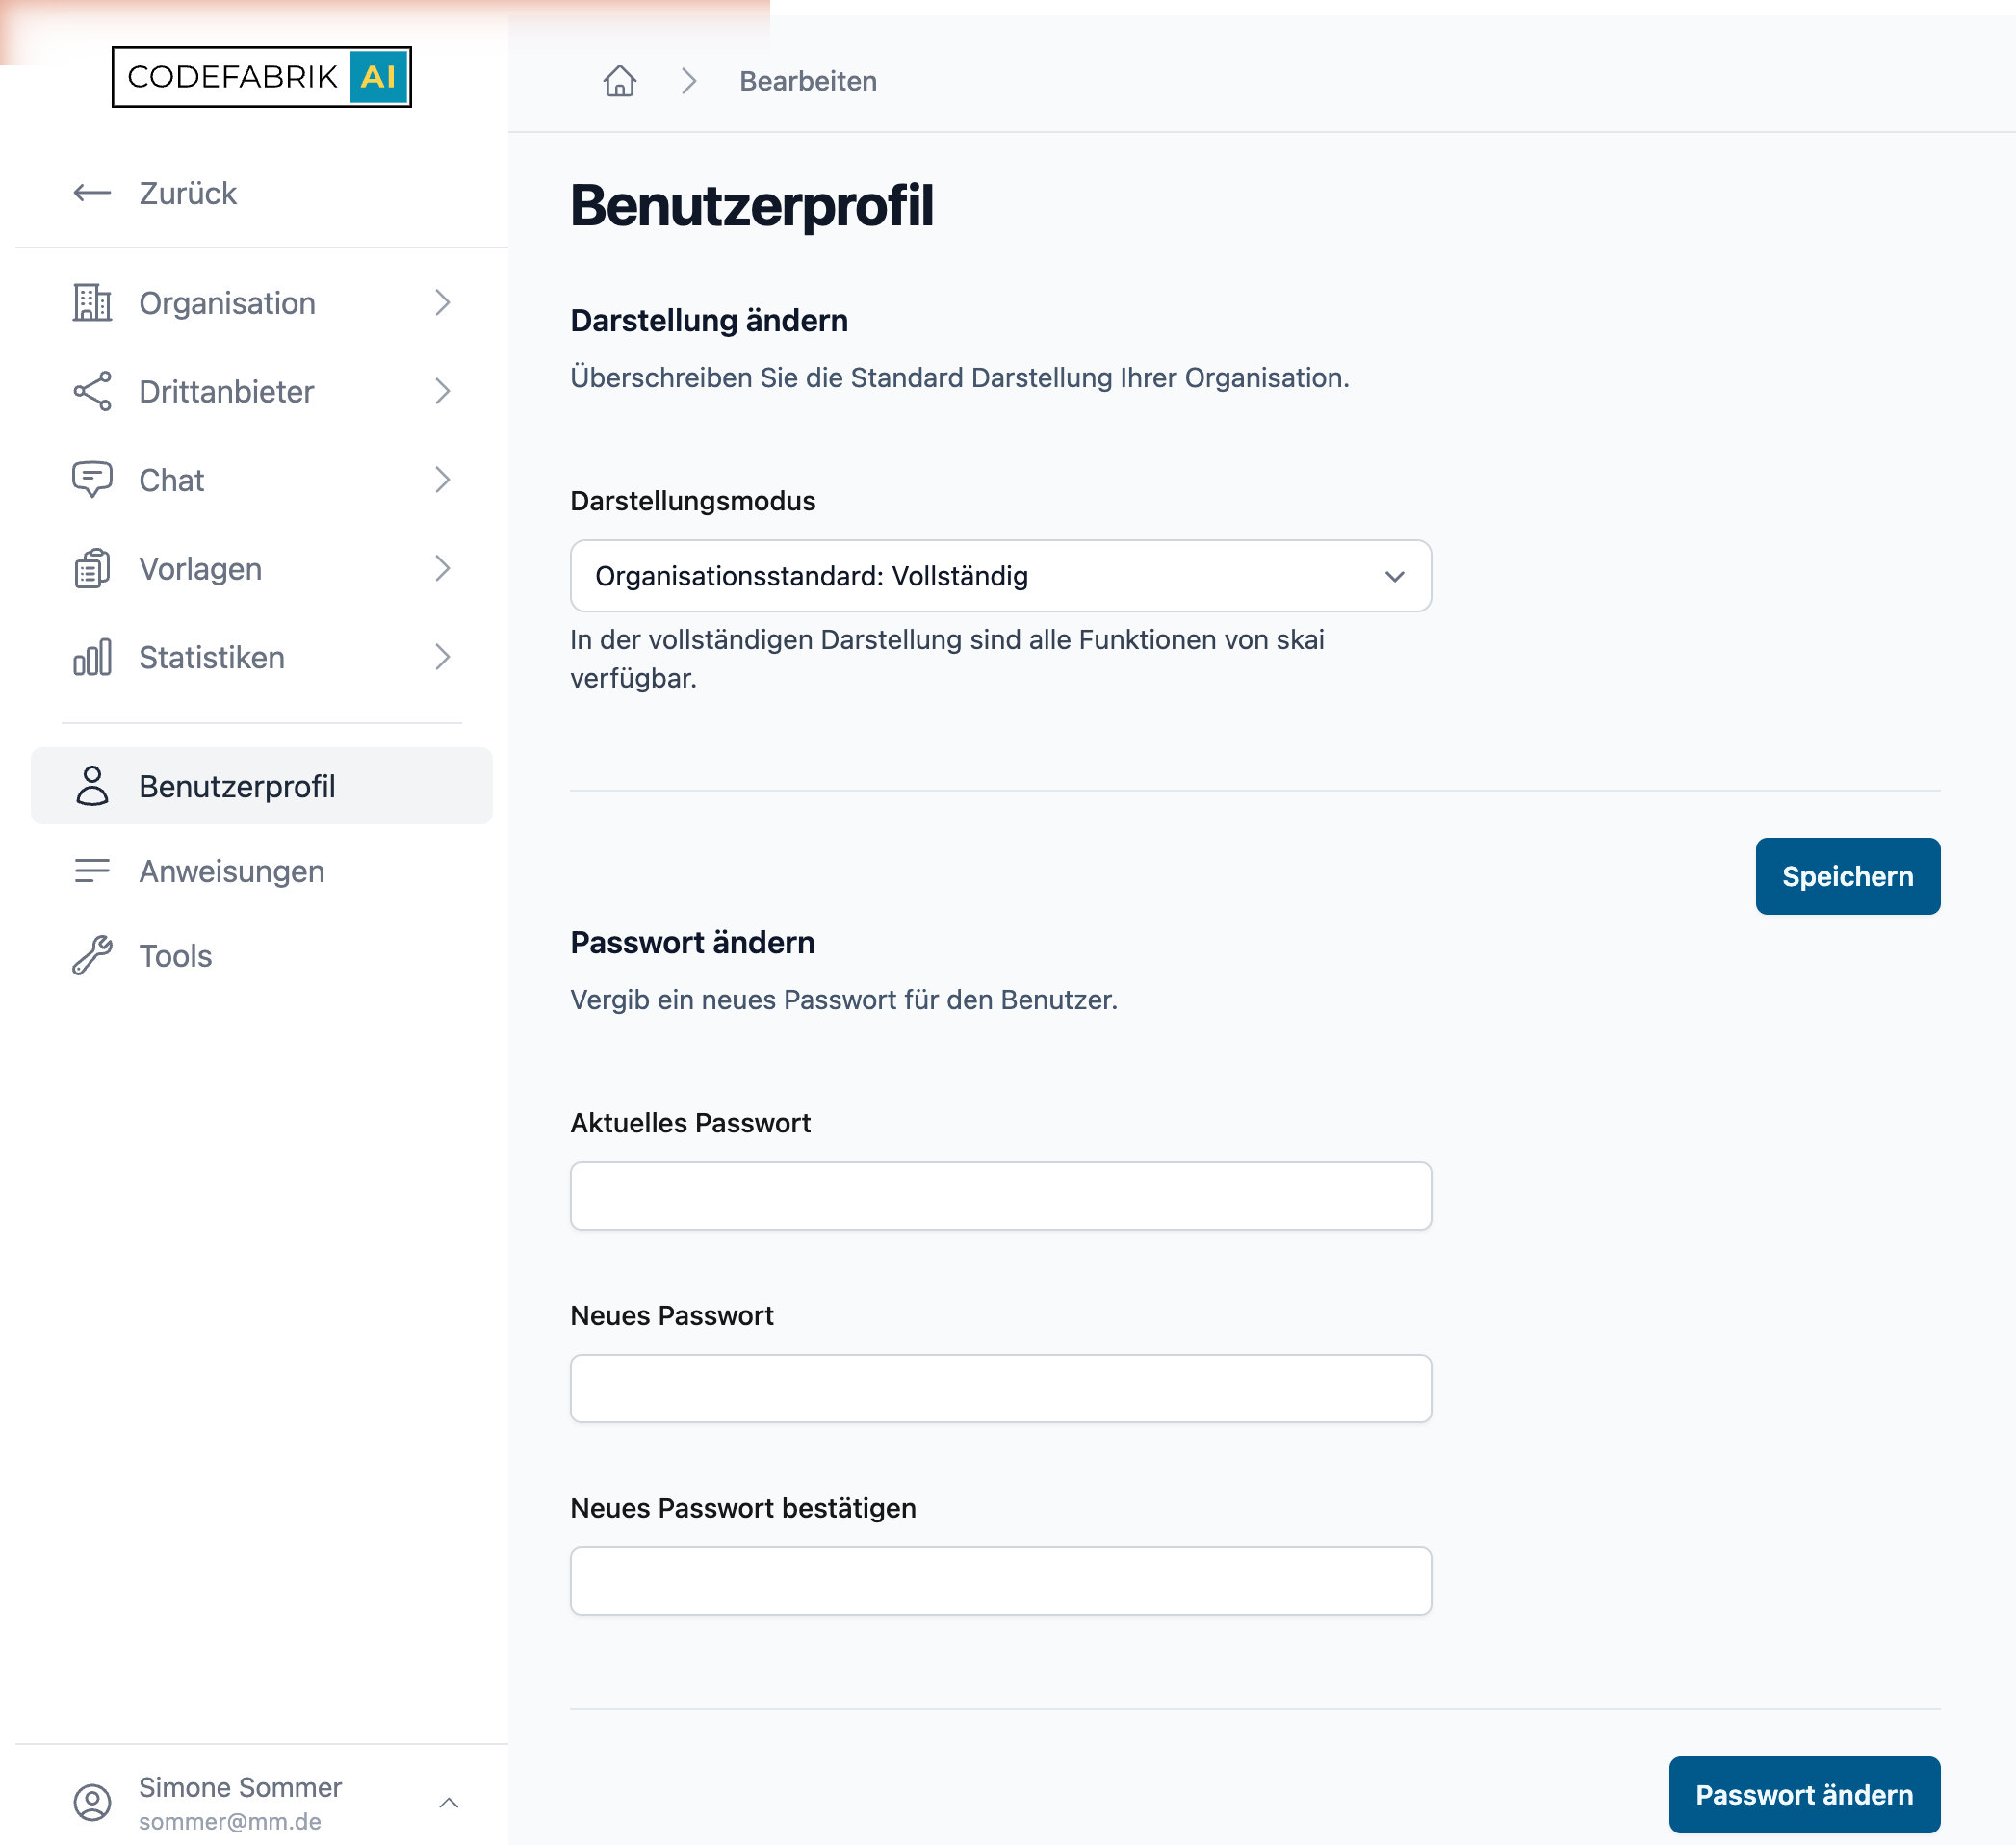Screen dimensions: 2016x1845
Task: Click the Darstellung ändern heading
Action: [x=709, y=320]
